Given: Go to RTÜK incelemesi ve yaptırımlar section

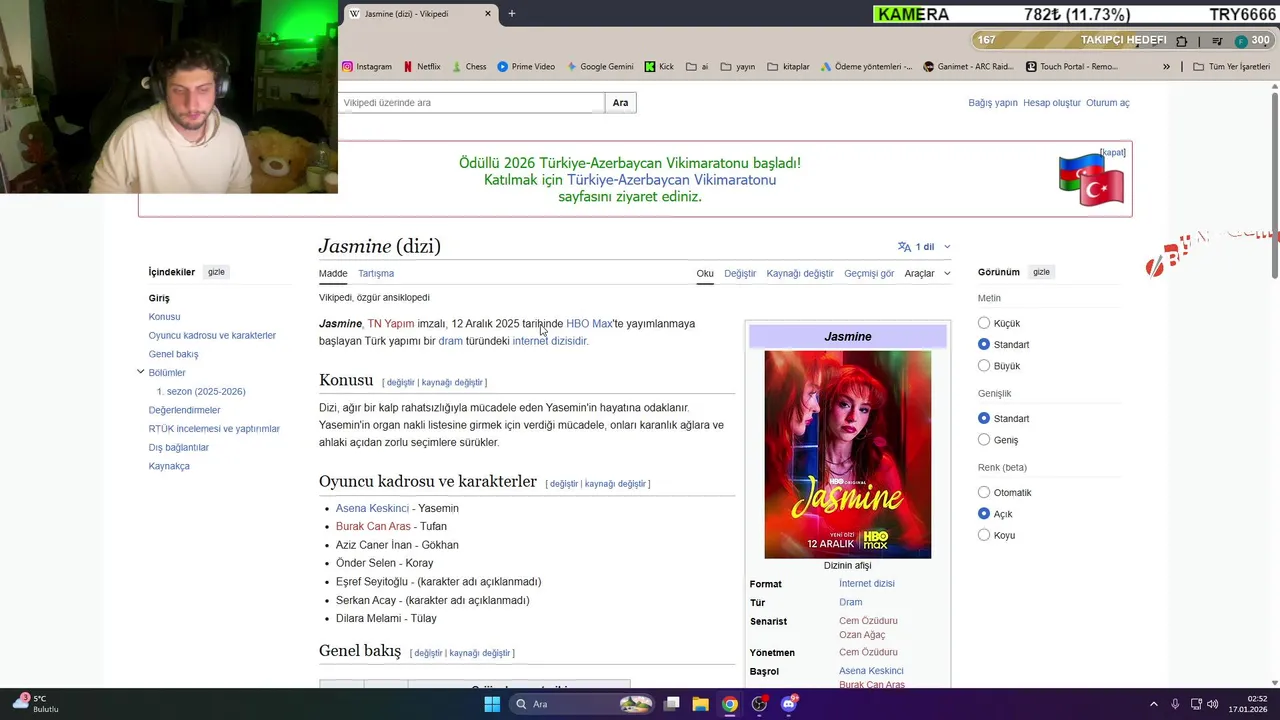Looking at the screenshot, I should click(x=214, y=429).
